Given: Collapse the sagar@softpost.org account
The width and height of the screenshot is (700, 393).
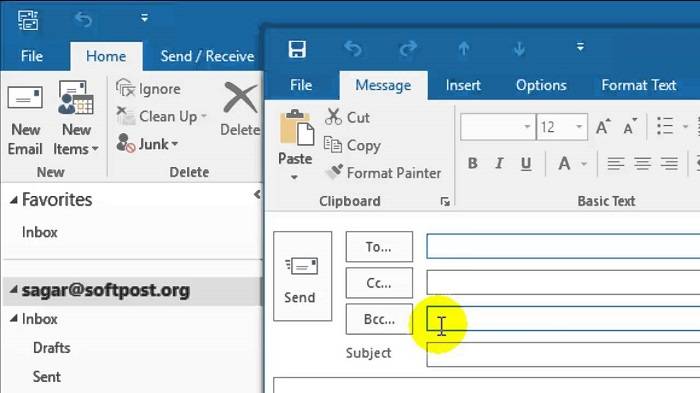Looking at the screenshot, I should 14,290.
